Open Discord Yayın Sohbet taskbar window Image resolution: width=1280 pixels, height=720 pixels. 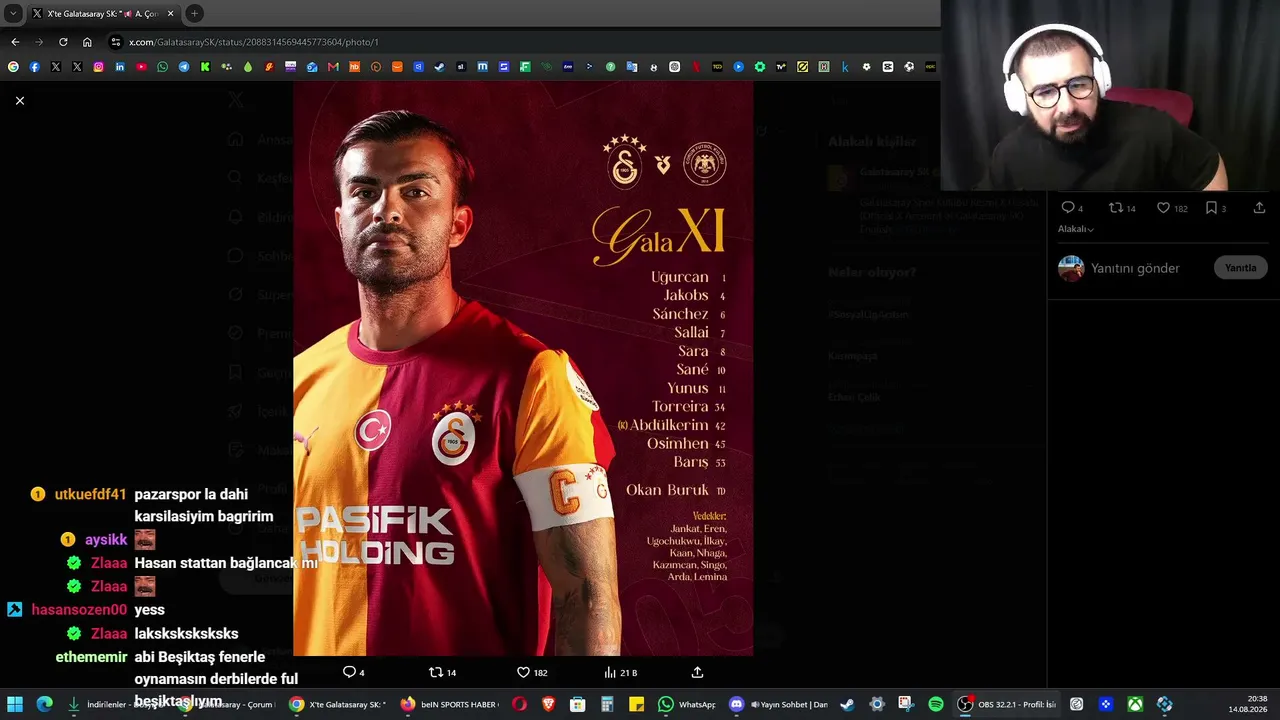(x=779, y=704)
